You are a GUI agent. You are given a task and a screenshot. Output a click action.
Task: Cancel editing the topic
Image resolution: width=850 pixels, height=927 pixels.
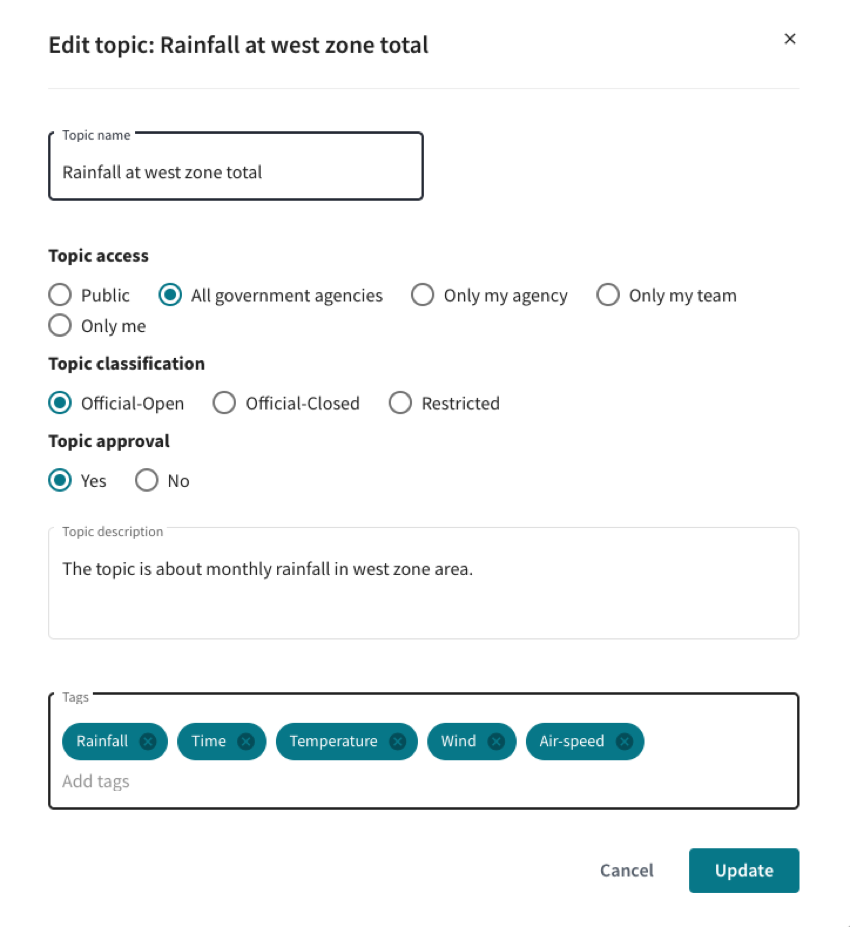(627, 870)
